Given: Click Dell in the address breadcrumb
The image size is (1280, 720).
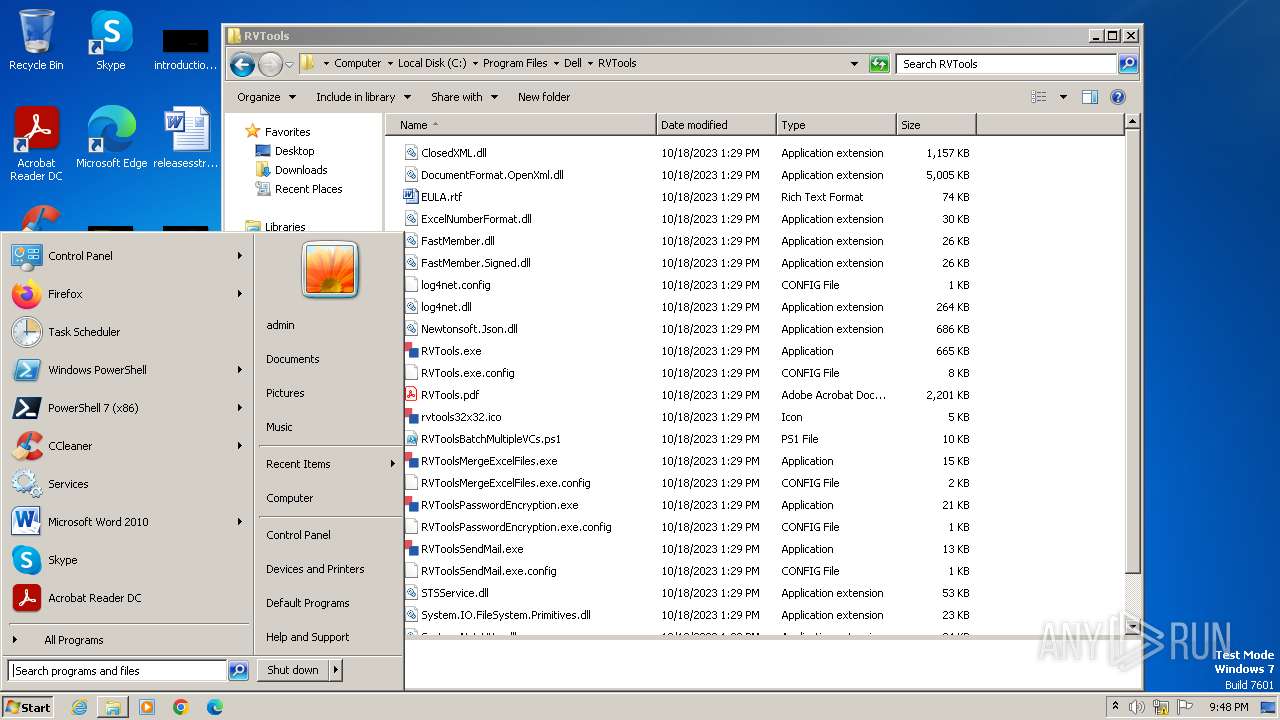Looking at the screenshot, I should tap(572, 63).
